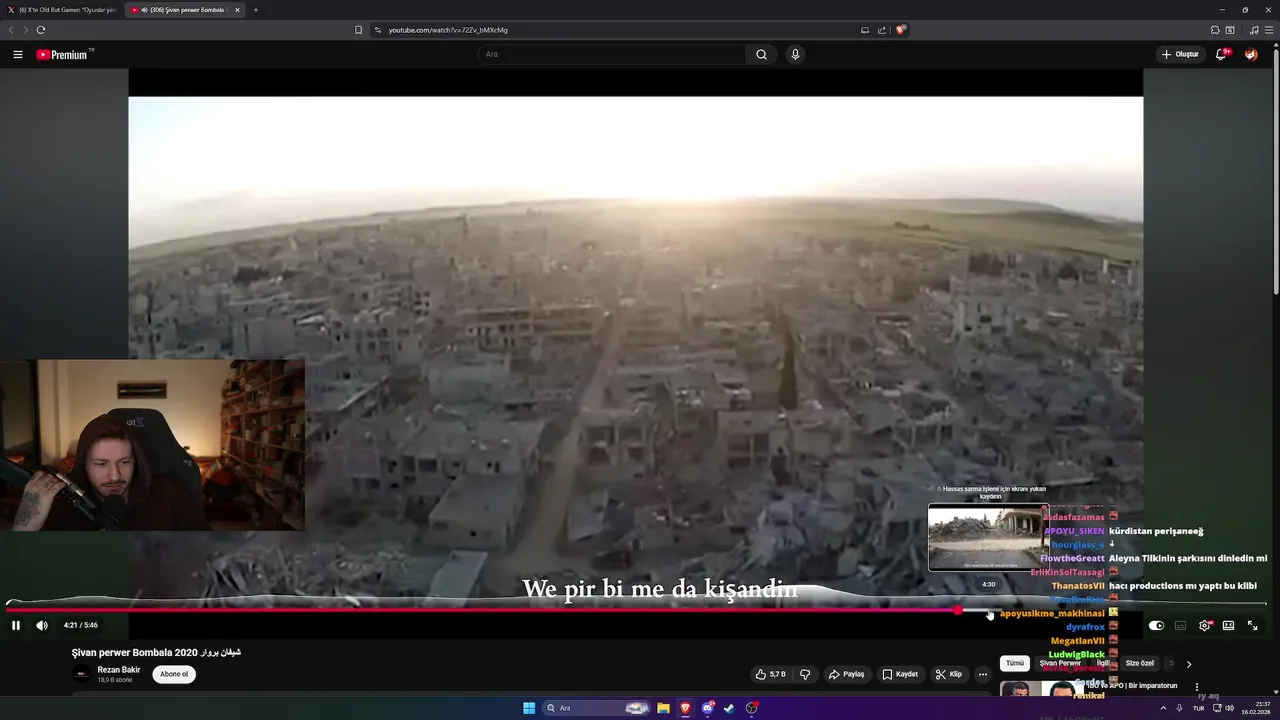Click the seek preview thumbnail at 4:30
This screenshot has height=720, width=1280.
tap(987, 537)
